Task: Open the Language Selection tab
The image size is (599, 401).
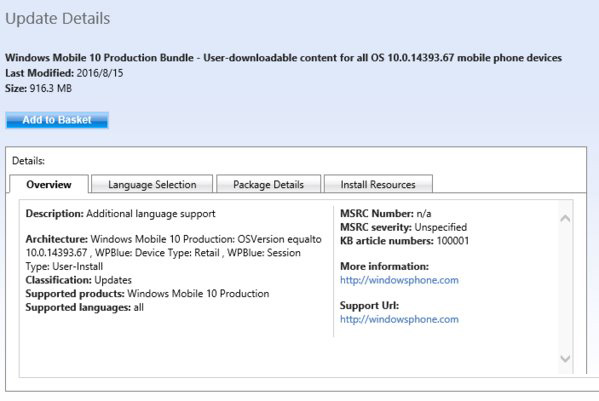Action: pyautogui.click(x=152, y=184)
